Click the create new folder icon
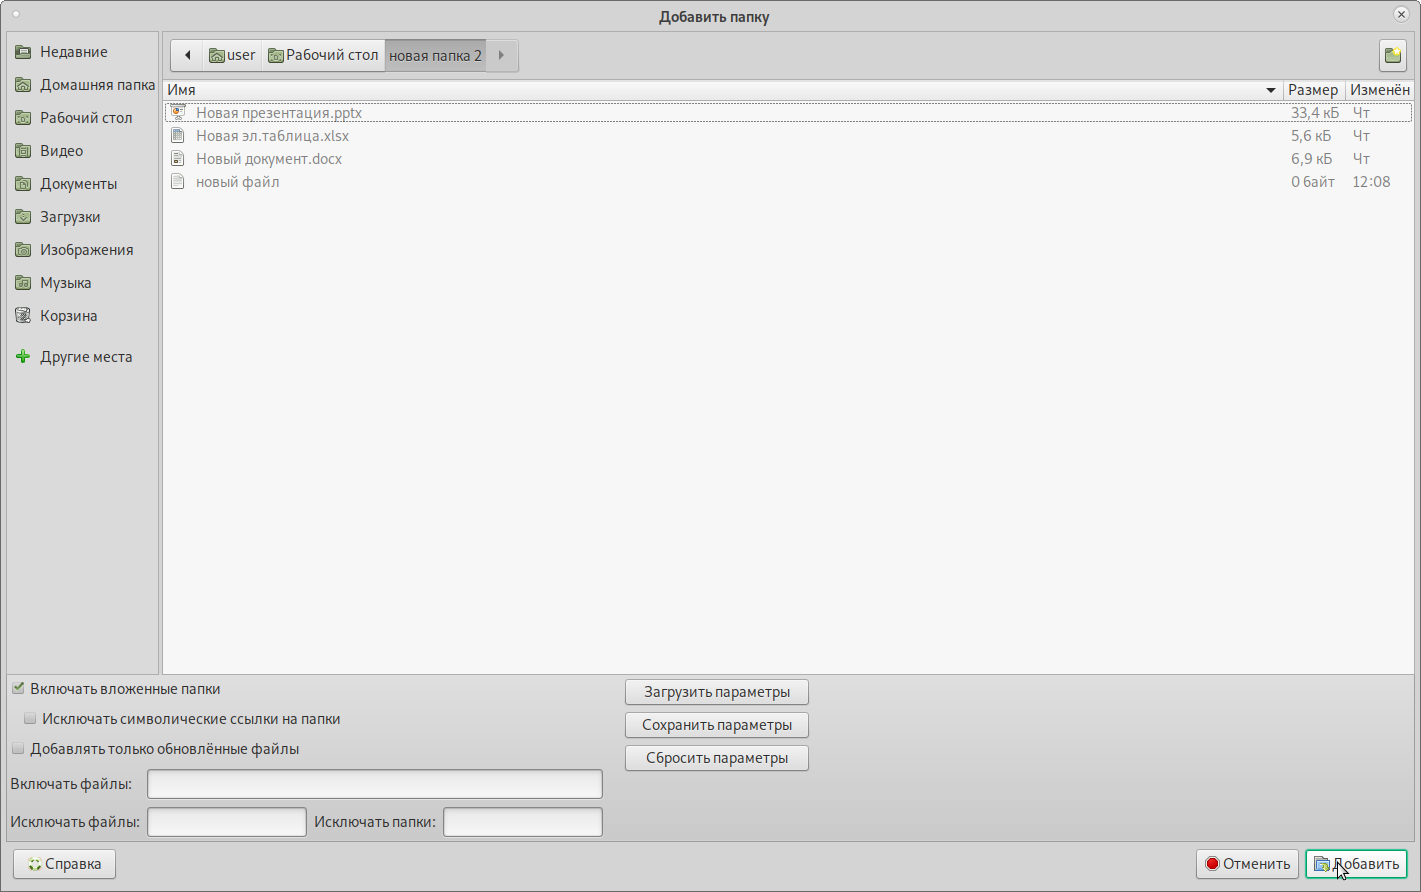The width and height of the screenshot is (1421, 892). [x=1392, y=56]
